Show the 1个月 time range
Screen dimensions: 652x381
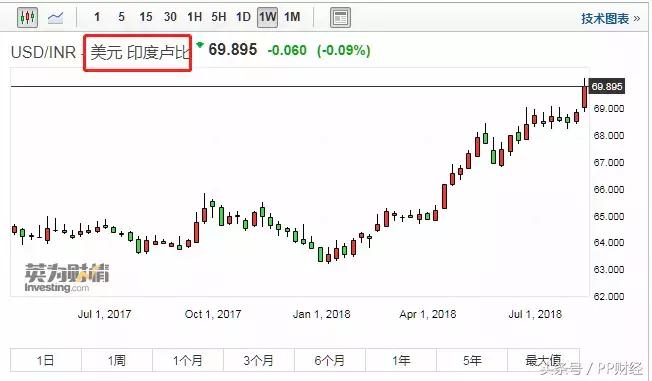pos(188,360)
